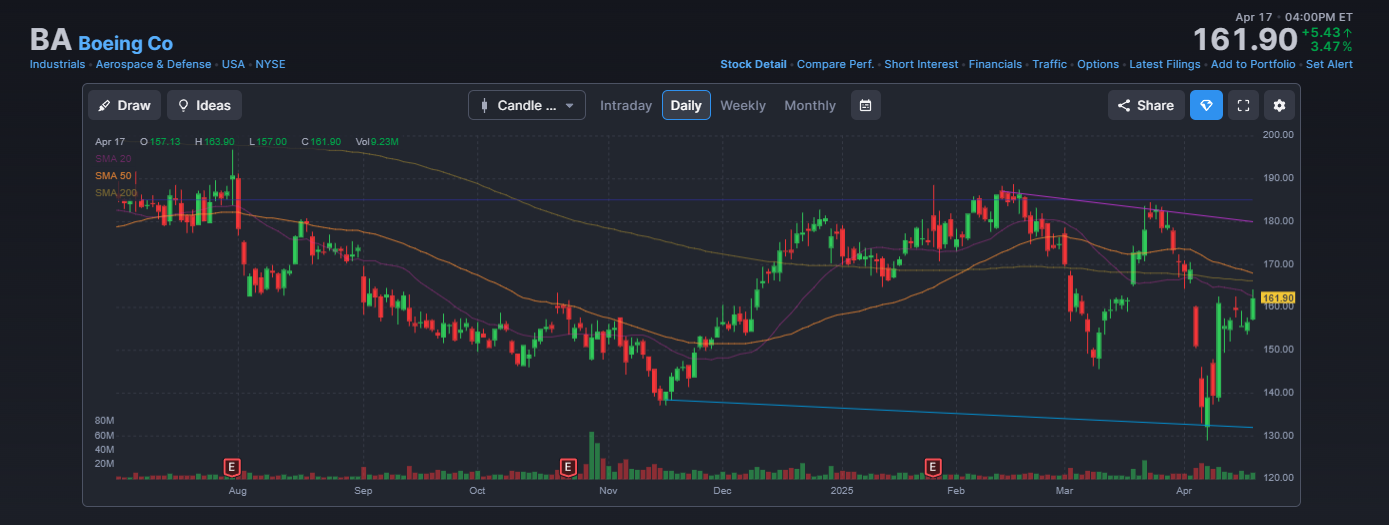Click the blue diamond premium icon
The width and height of the screenshot is (1389, 525).
pos(1206,105)
